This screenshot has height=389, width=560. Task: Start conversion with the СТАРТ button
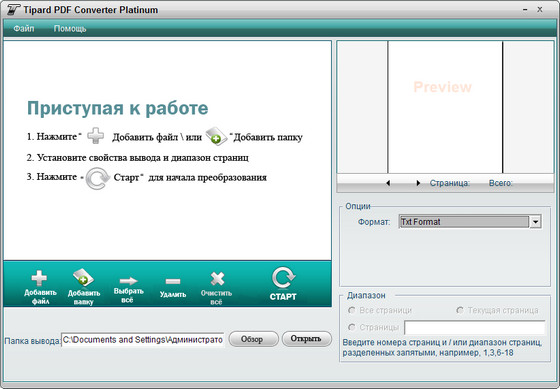pos(283,284)
